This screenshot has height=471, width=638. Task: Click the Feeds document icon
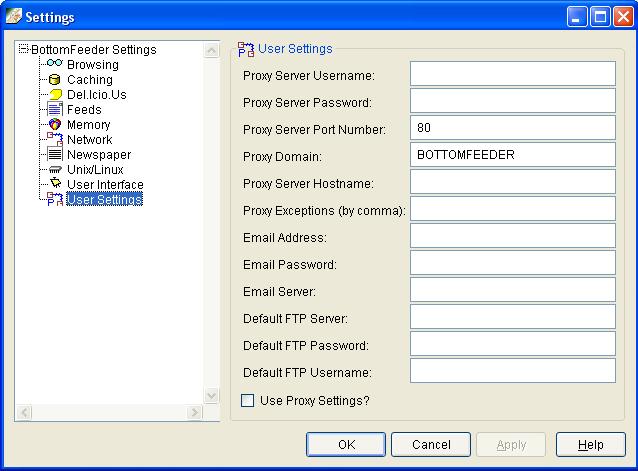[x=55, y=109]
